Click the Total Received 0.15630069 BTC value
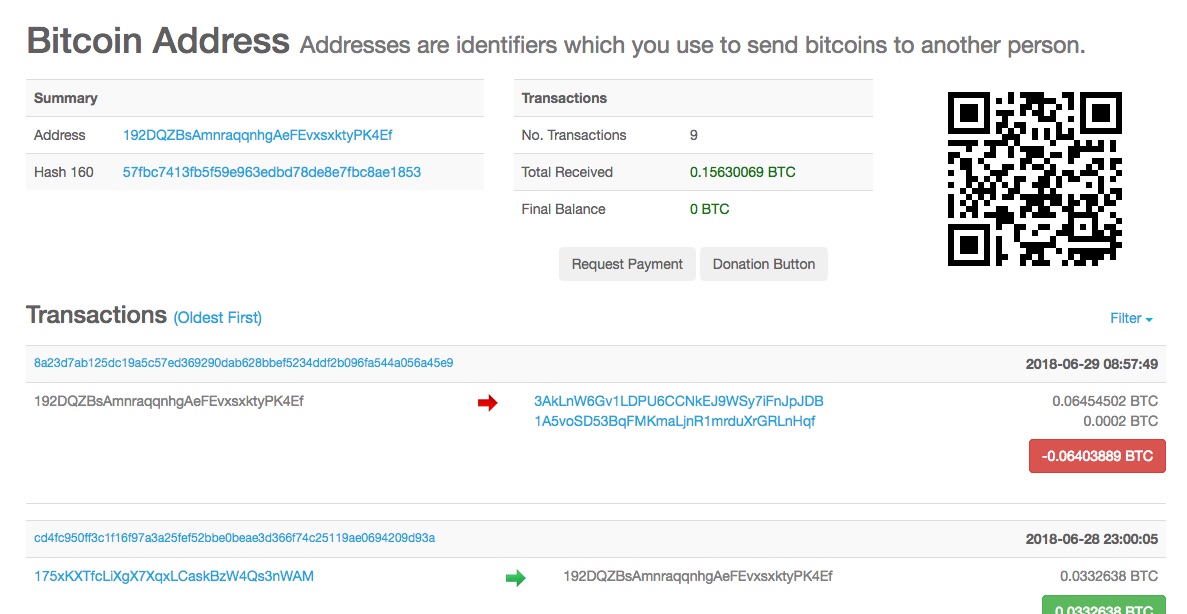The image size is (1187, 614). (x=742, y=172)
